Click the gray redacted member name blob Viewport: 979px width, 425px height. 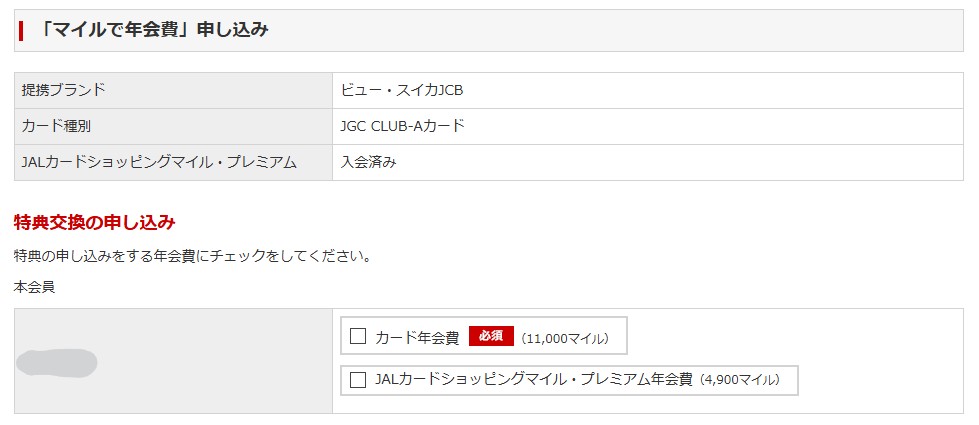57,363
